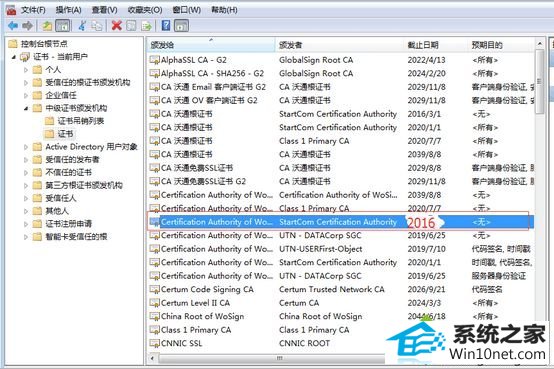Select 证书吊销列表 in the tree
The height and width of the screenshot is (369, 554).
click(x=81, y=121)
